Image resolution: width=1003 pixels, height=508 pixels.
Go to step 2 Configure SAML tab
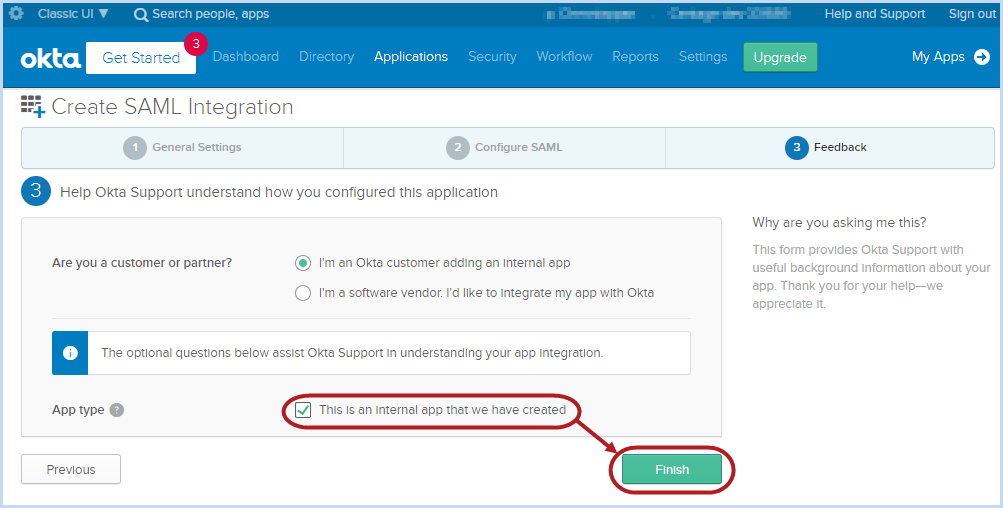click(x=505, y=147)
